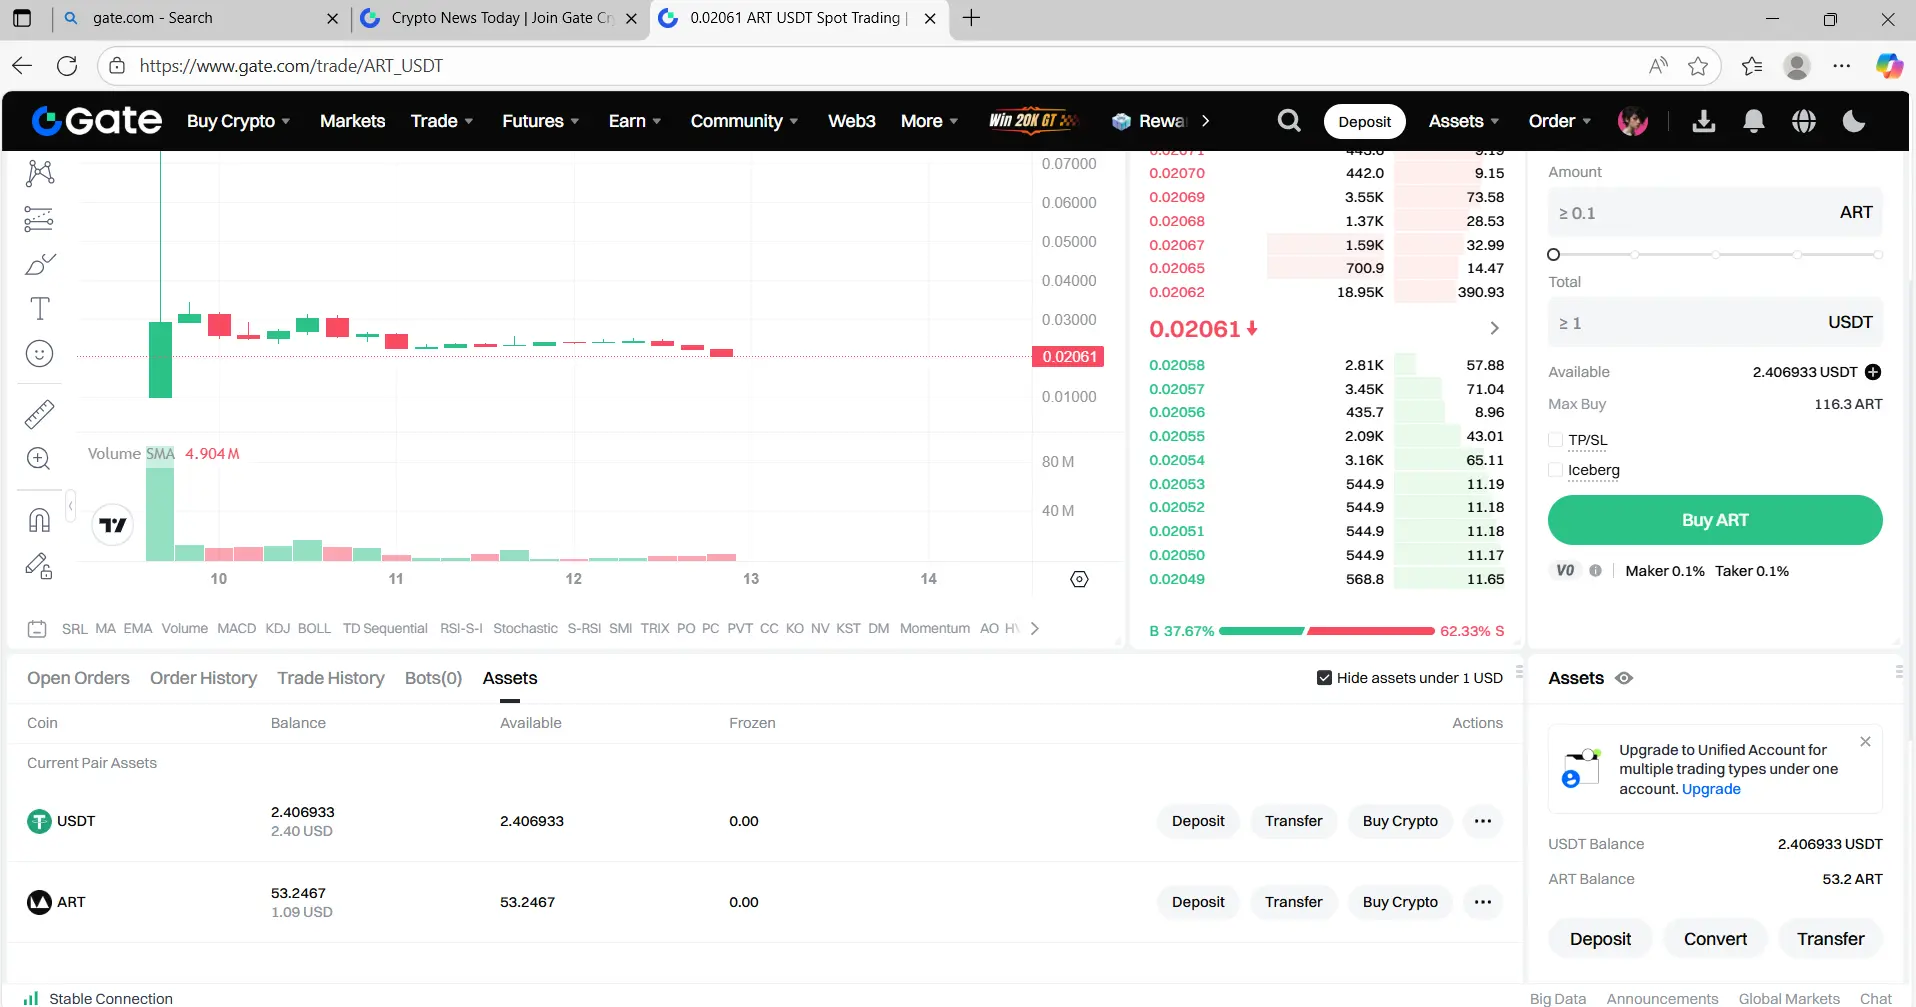Toggle the magnet mode tool
The image size is (1916, 1007).
[39, 520]
